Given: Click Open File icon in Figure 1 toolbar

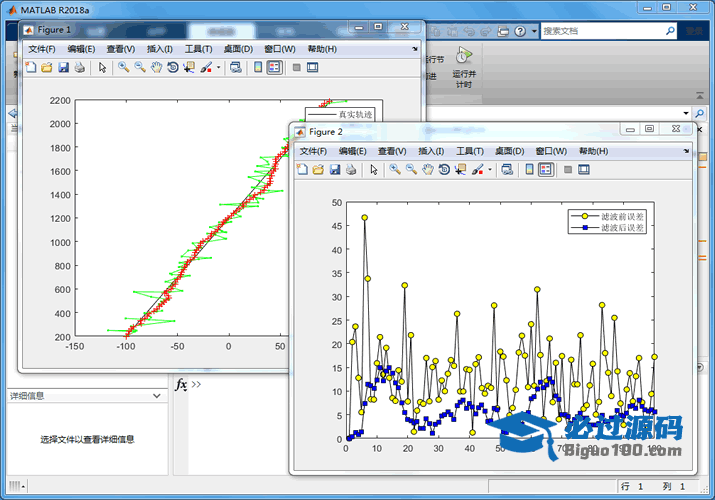Looking at the screenshot, I should coord(46,68).
